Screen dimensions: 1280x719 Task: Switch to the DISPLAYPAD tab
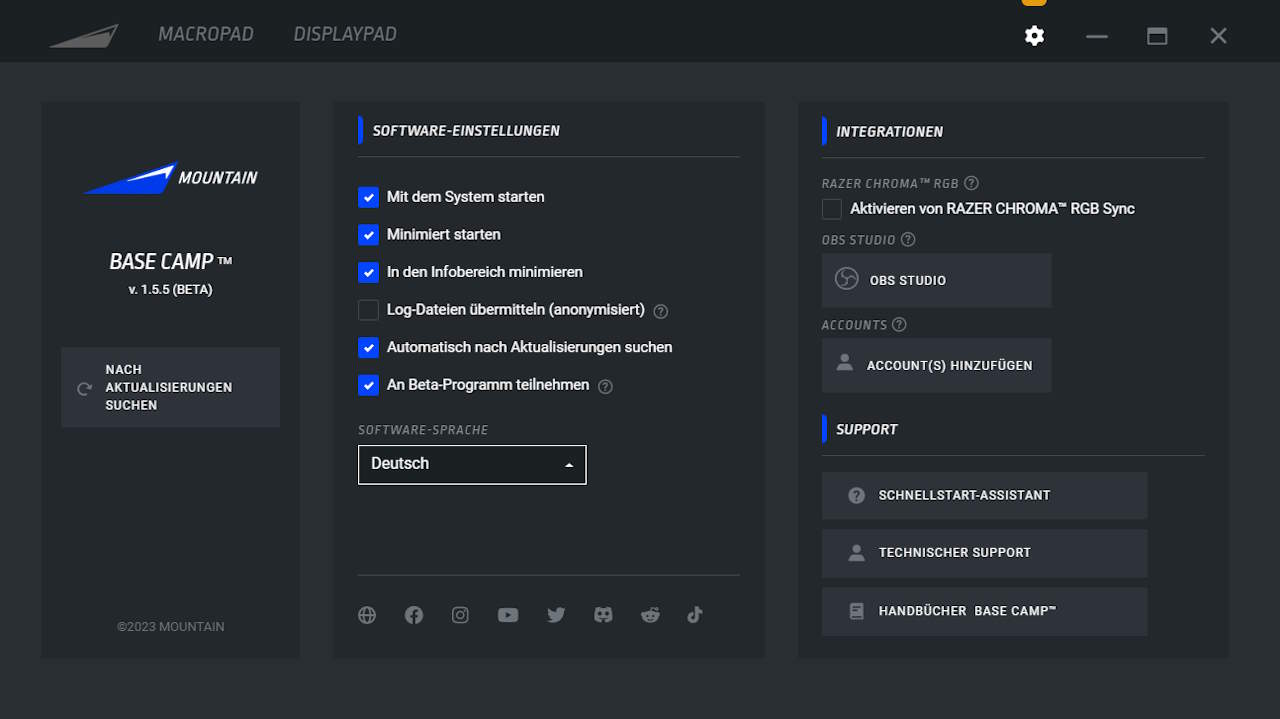(x=345, y=34)
